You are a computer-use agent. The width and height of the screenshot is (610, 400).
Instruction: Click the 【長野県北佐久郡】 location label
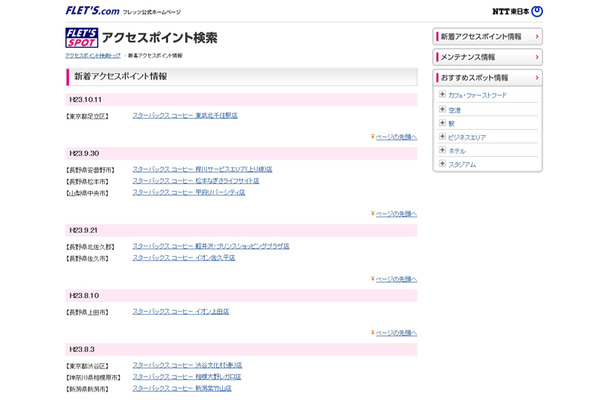point(90,247)
